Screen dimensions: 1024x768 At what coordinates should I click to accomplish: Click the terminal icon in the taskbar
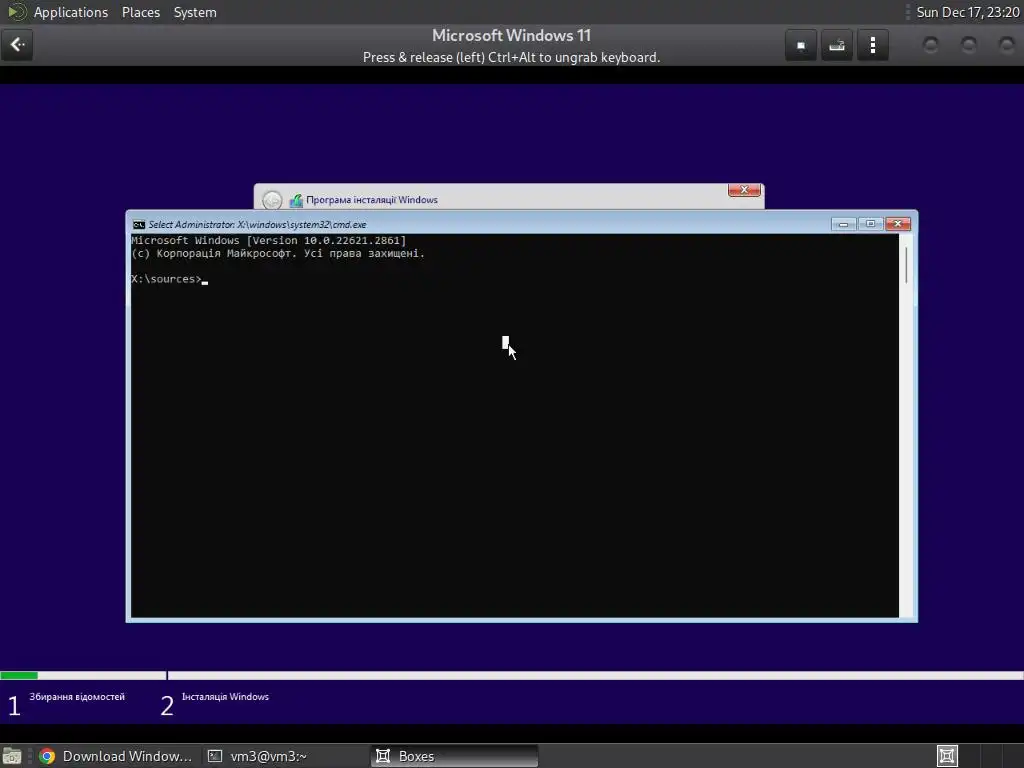pyautogui.click(x=215, y=756)
